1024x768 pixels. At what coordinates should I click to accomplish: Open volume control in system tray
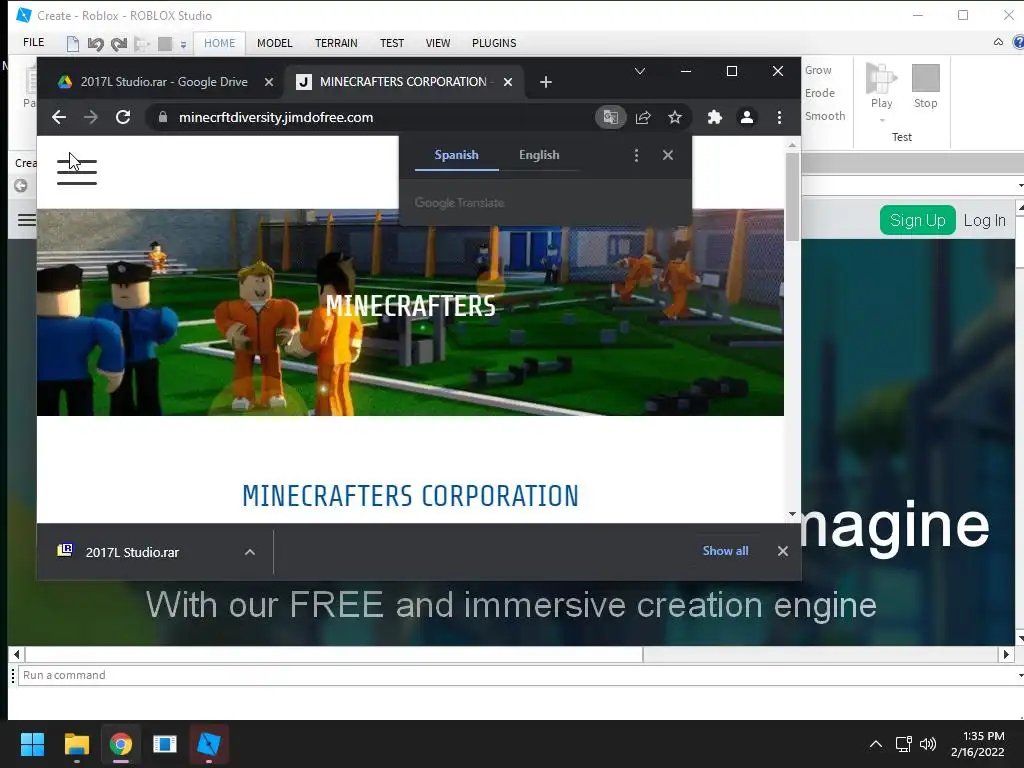[927, 744]
